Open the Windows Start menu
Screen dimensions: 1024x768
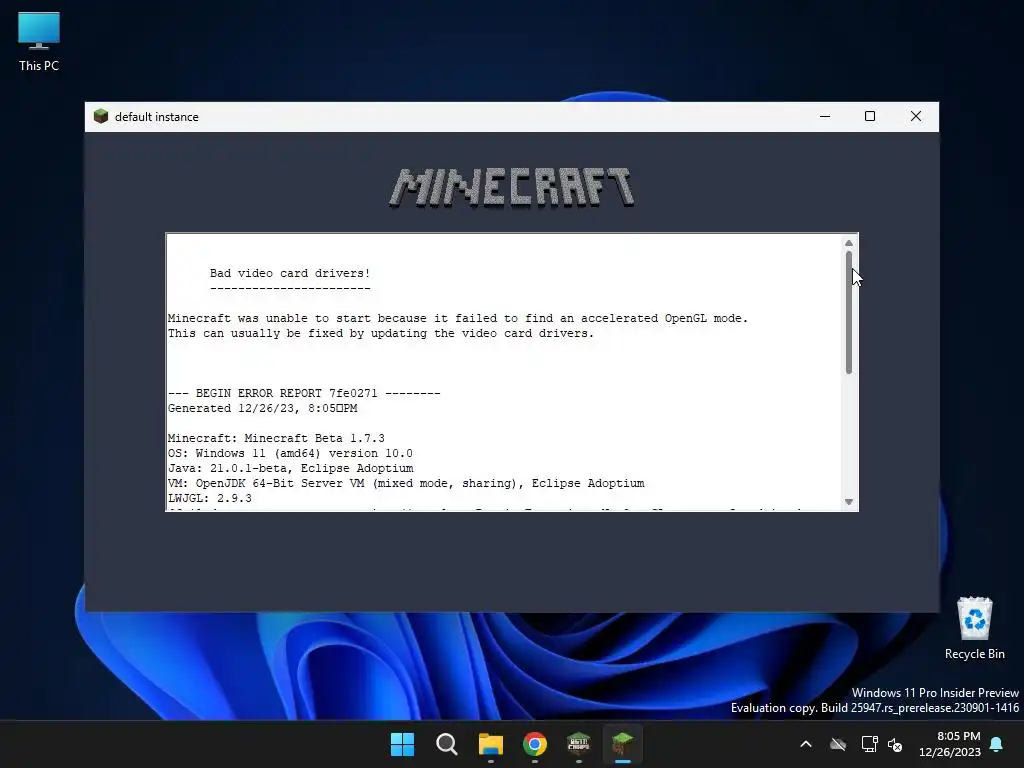click(402, 744)
